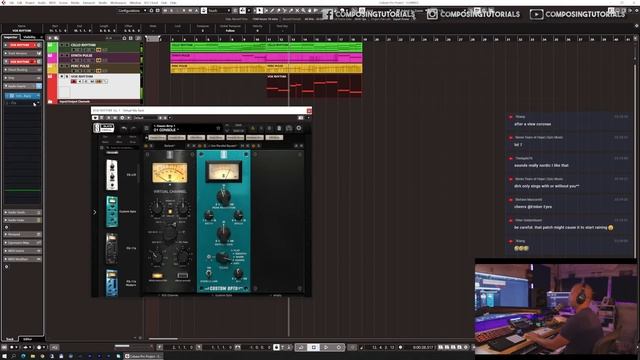Select the white FG-116 module thumbnail
Screen dimensions: 640x360
[x=112, y=175]
